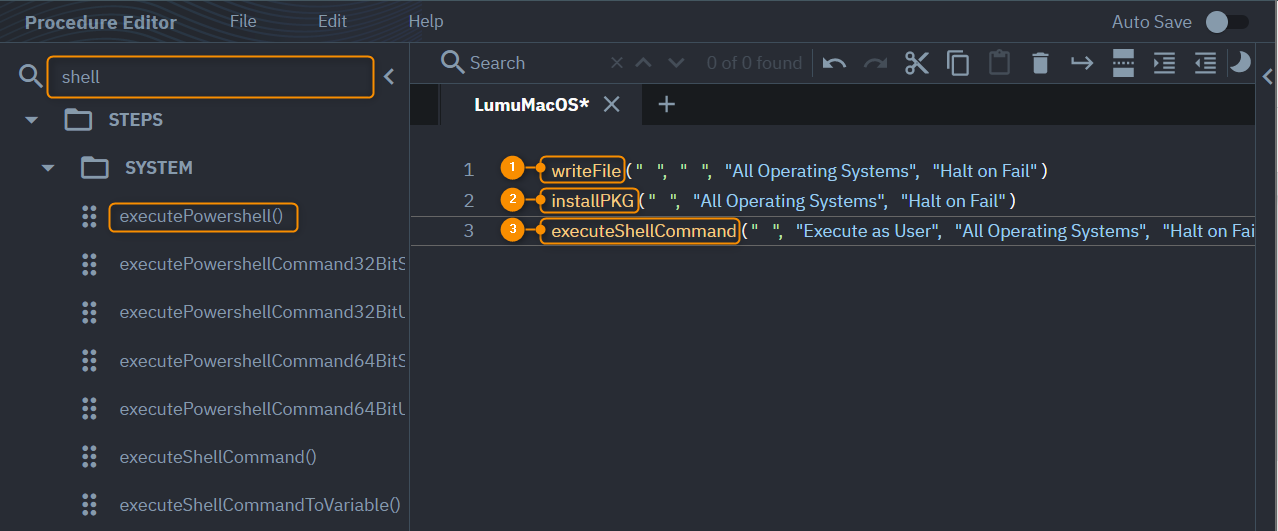The image size is (1278, 531).
Task: Click the Cut scissors icon
Action: [916, 63]
